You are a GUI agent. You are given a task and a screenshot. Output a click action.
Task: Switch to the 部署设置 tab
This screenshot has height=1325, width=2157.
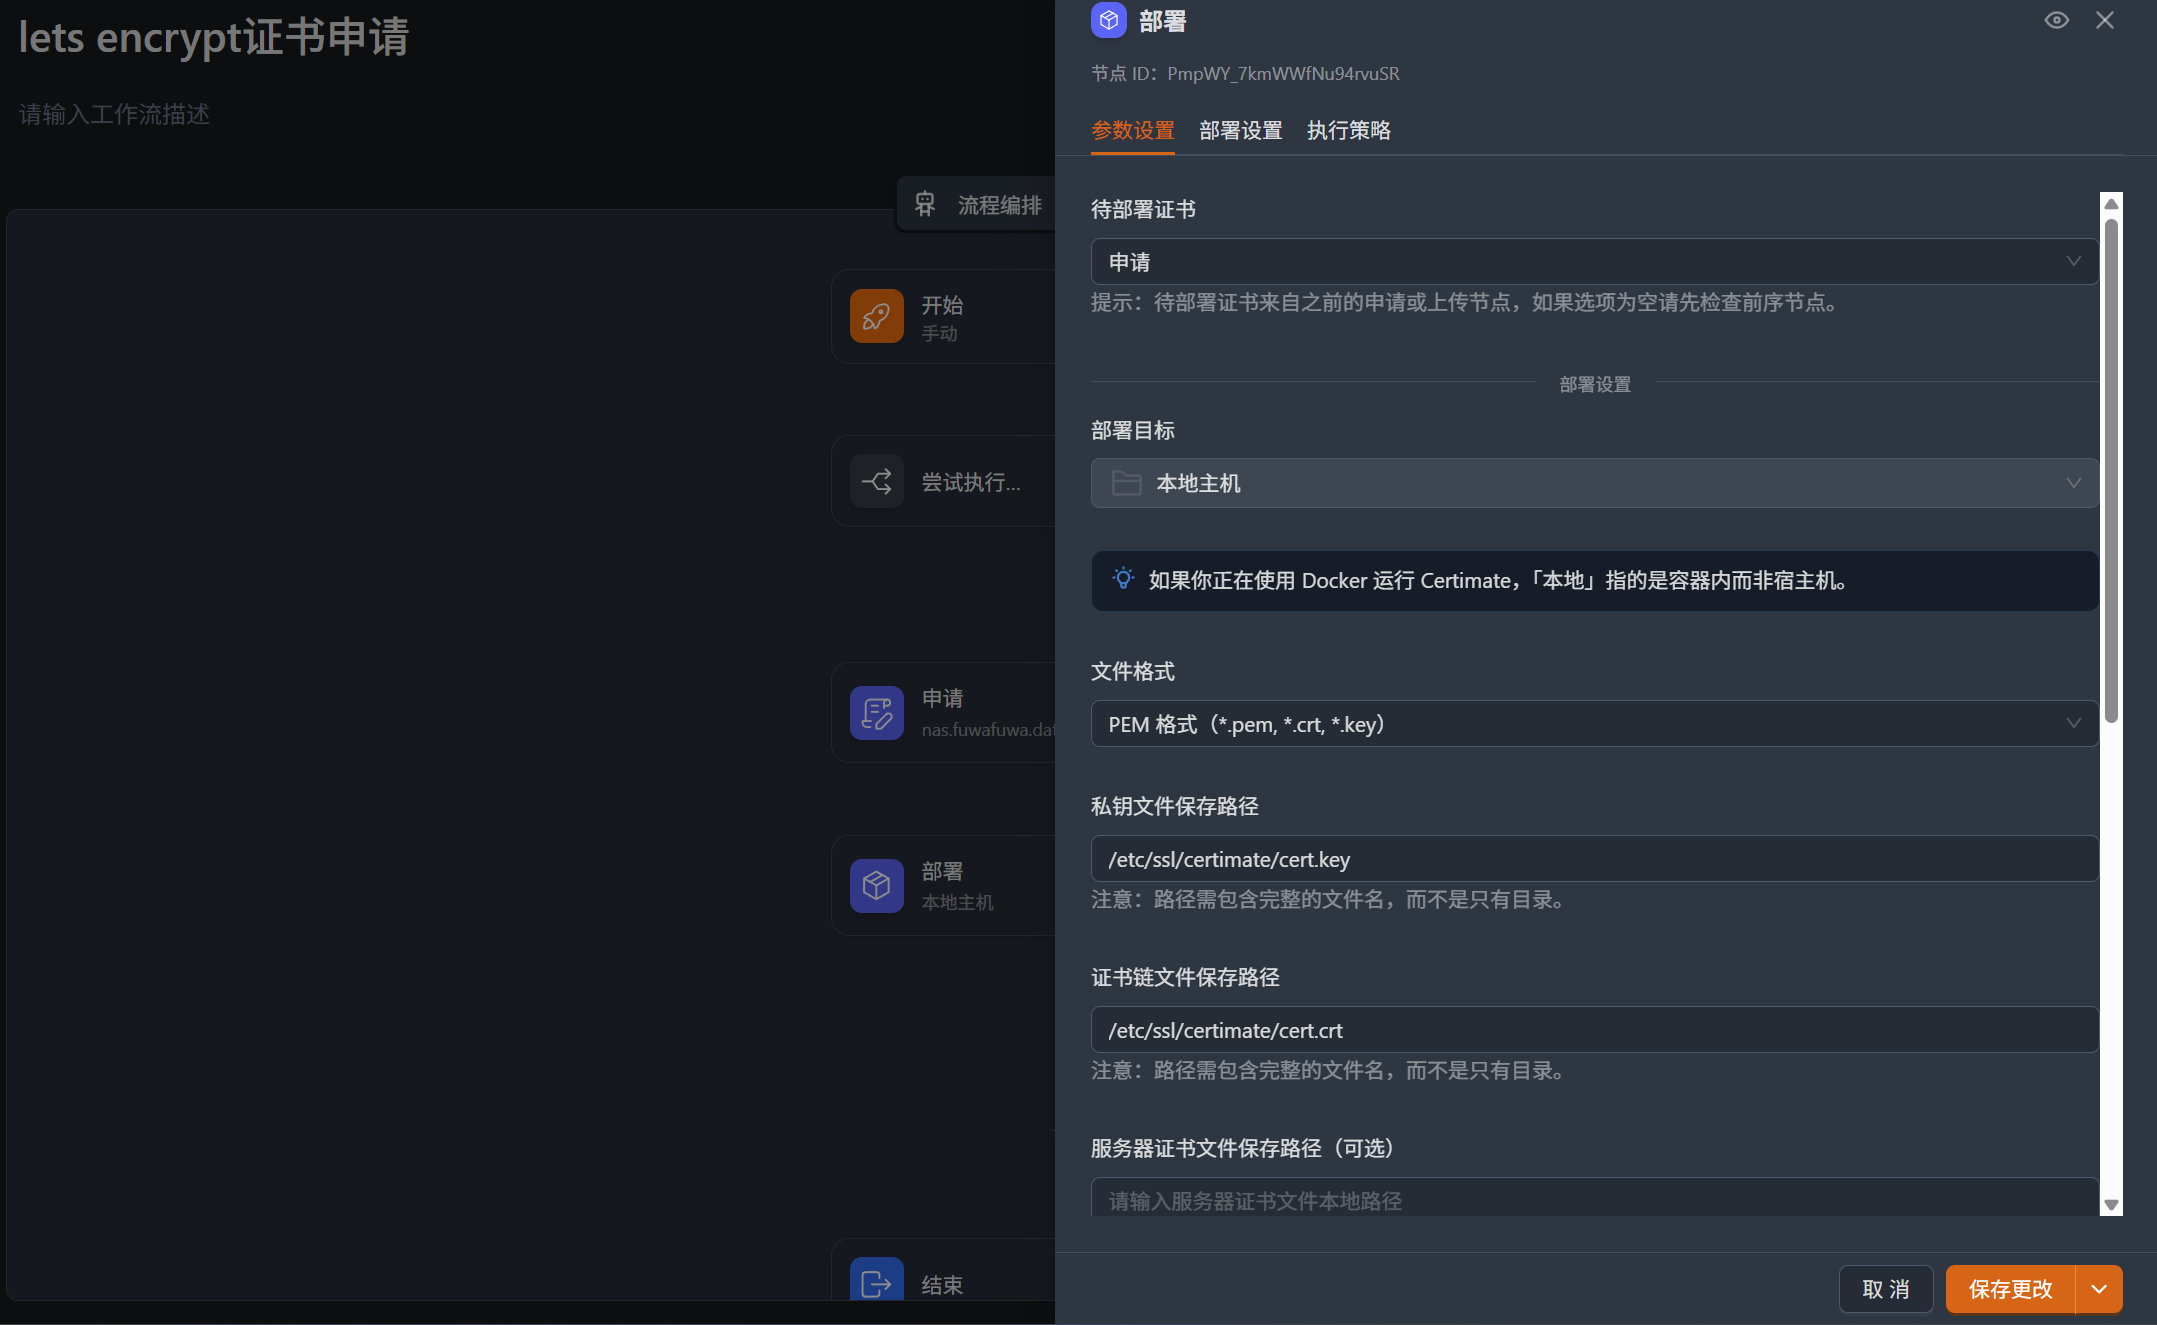point(1239,130)
